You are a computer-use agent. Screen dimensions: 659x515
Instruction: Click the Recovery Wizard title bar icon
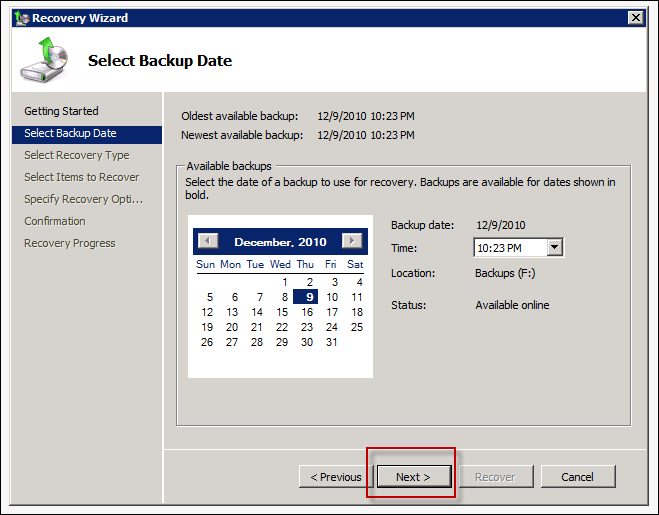click(22, 18)
